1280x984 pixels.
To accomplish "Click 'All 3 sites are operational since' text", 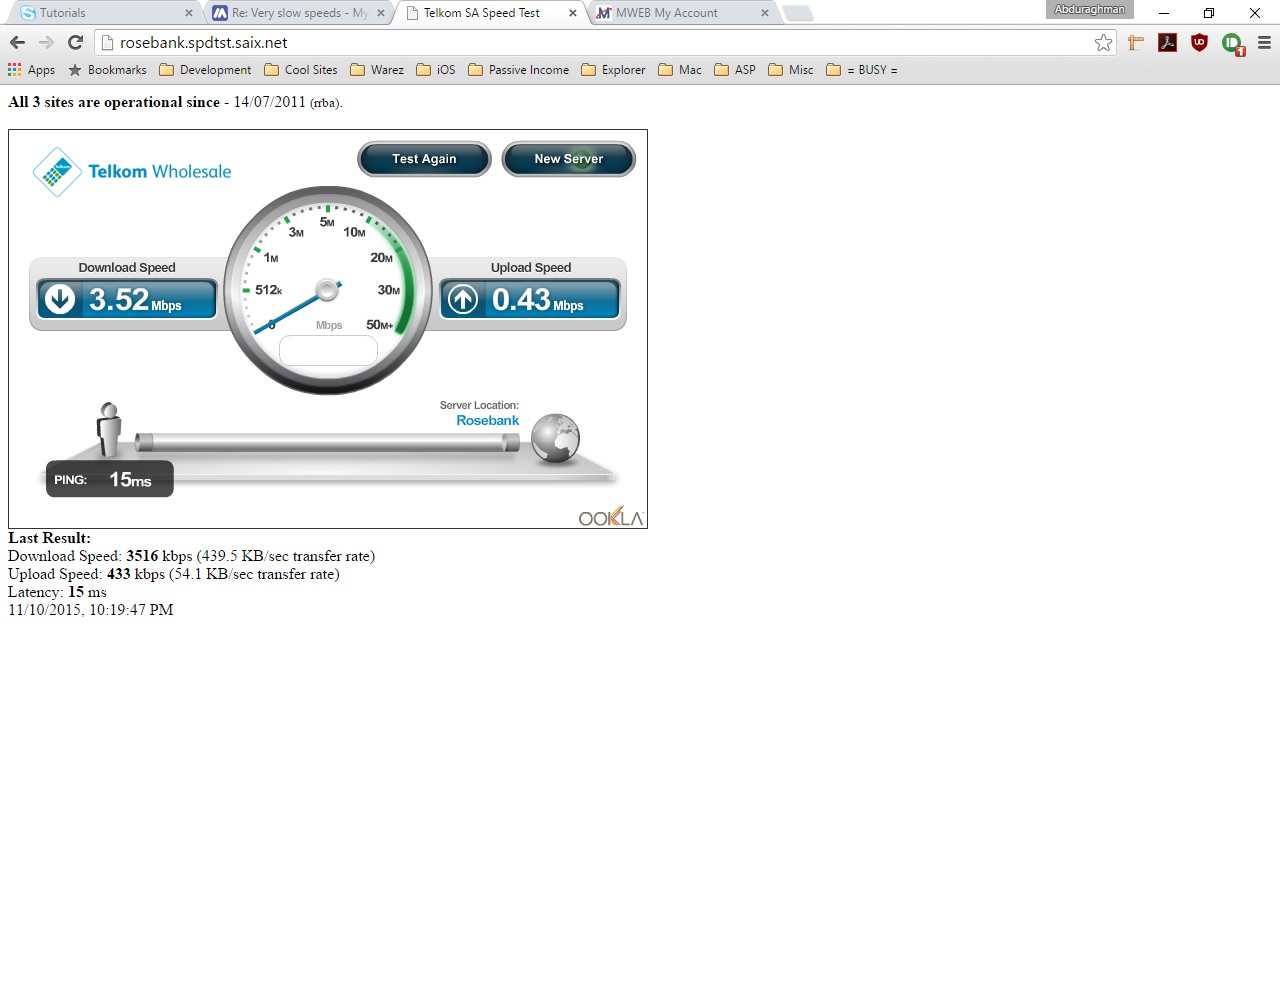I will [x=114, y=102].
